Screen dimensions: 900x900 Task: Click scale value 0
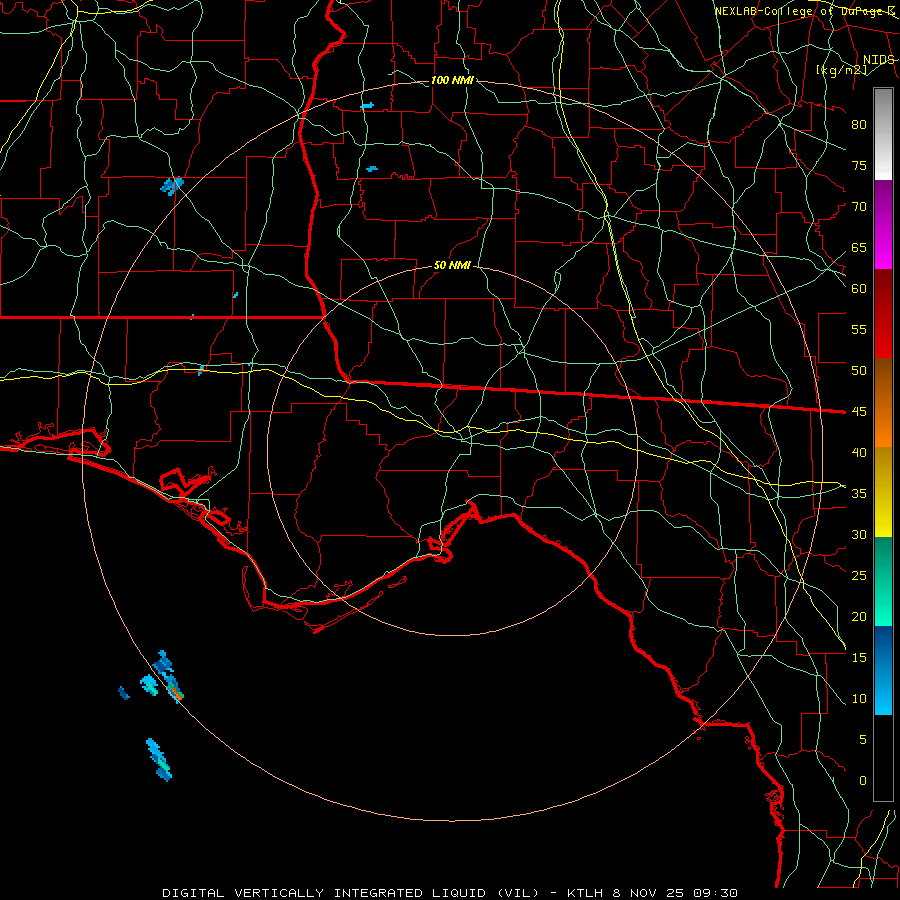(x=863, y=781)
